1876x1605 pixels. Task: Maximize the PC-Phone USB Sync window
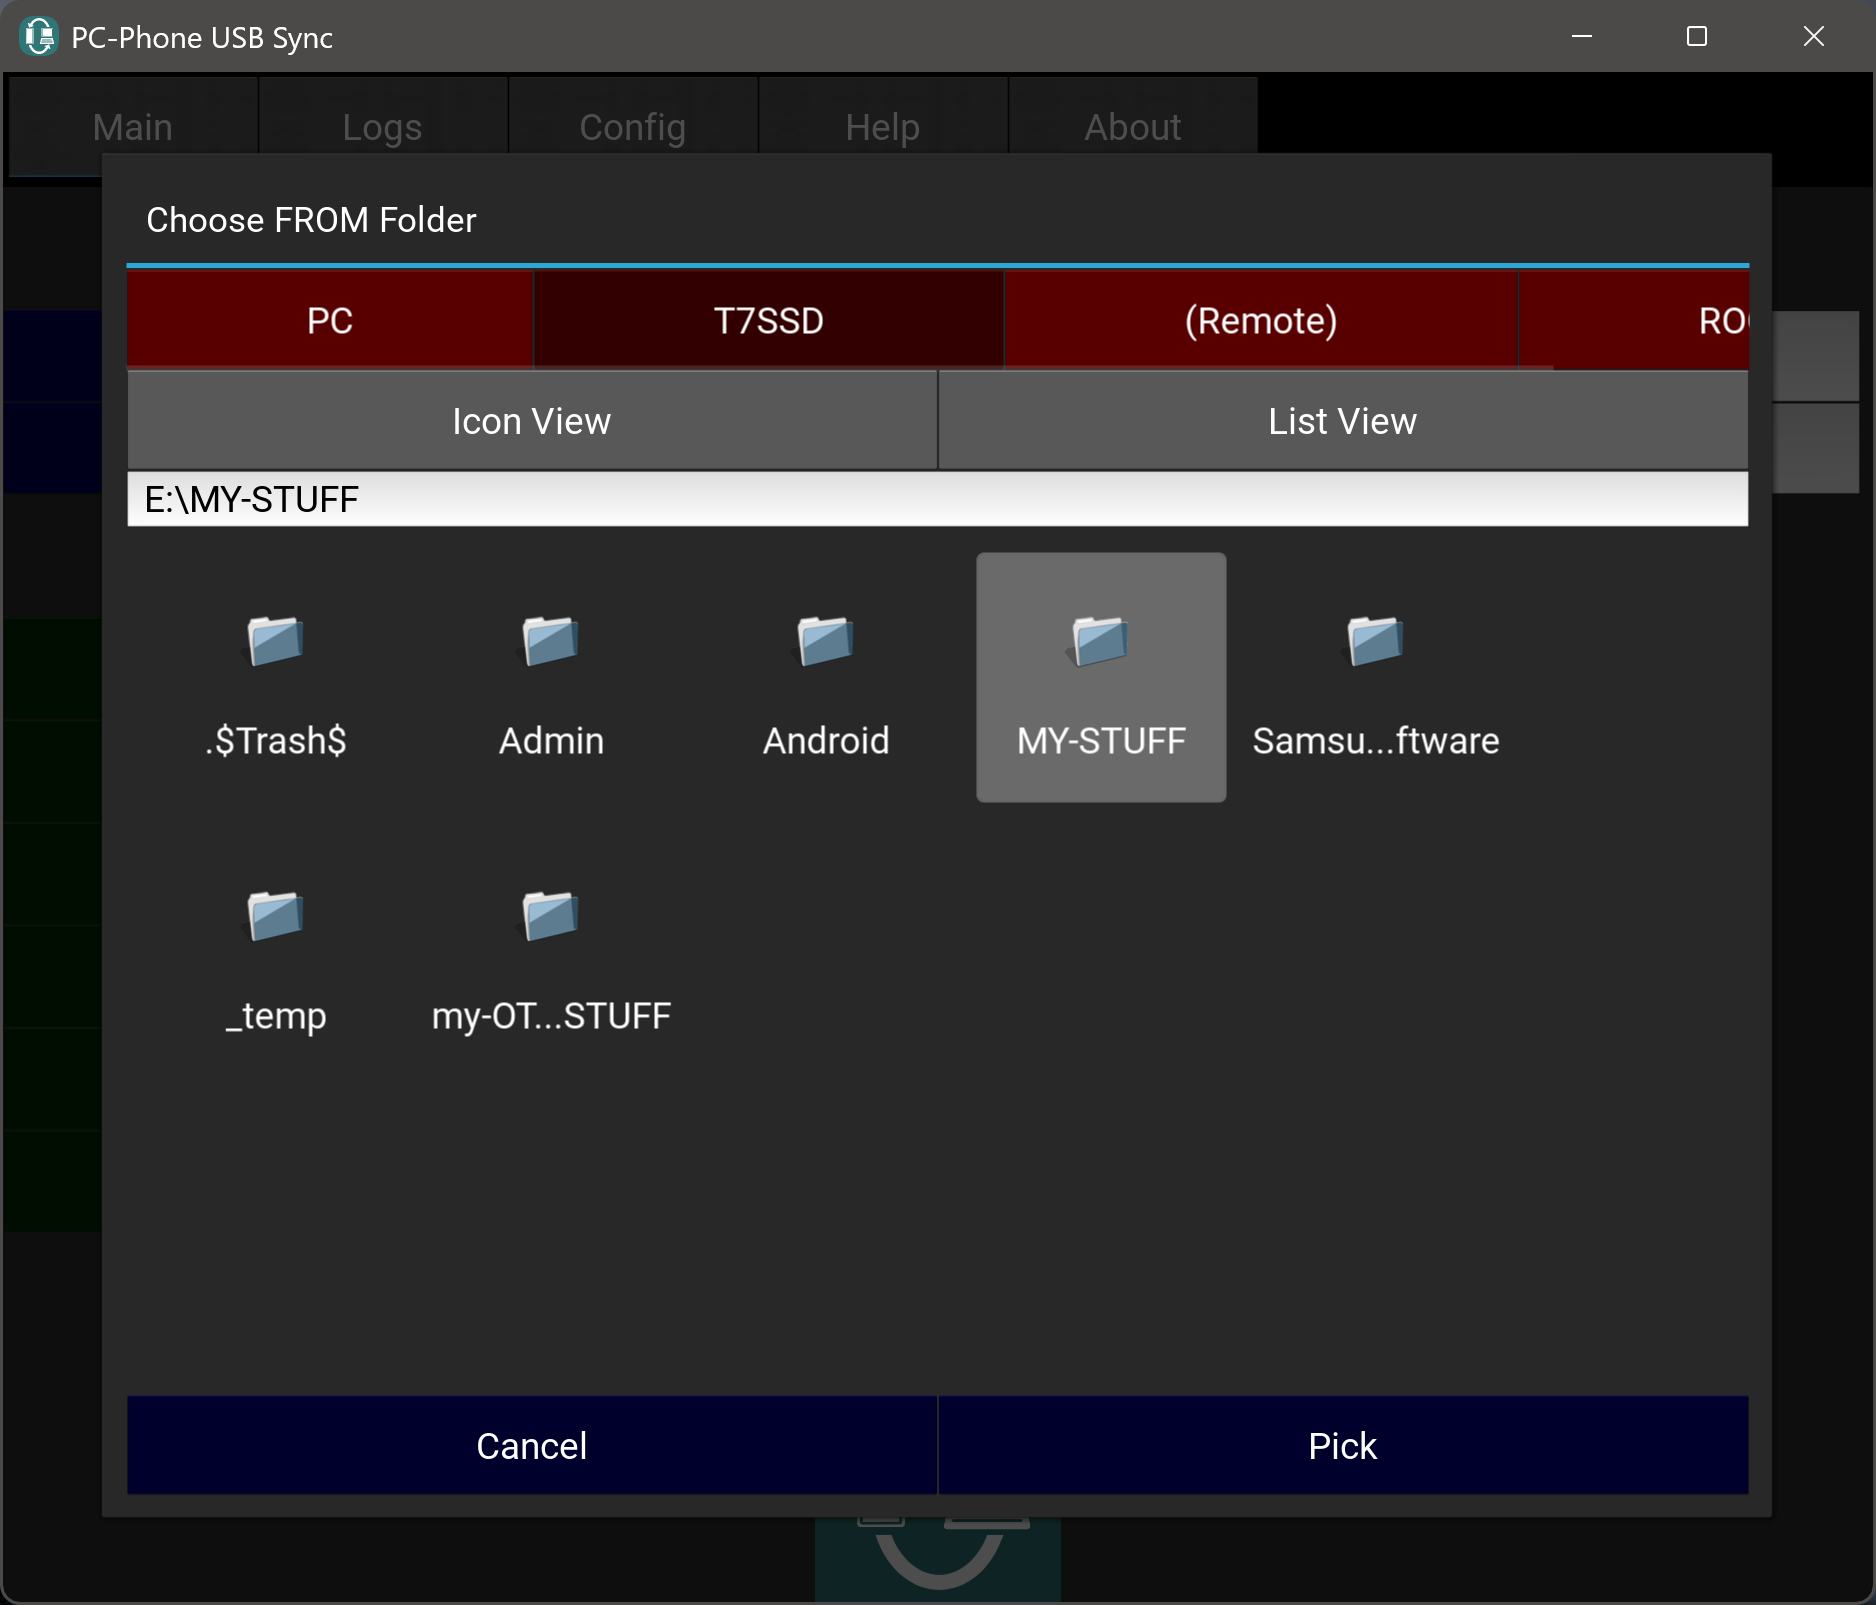pos(1697,37)
